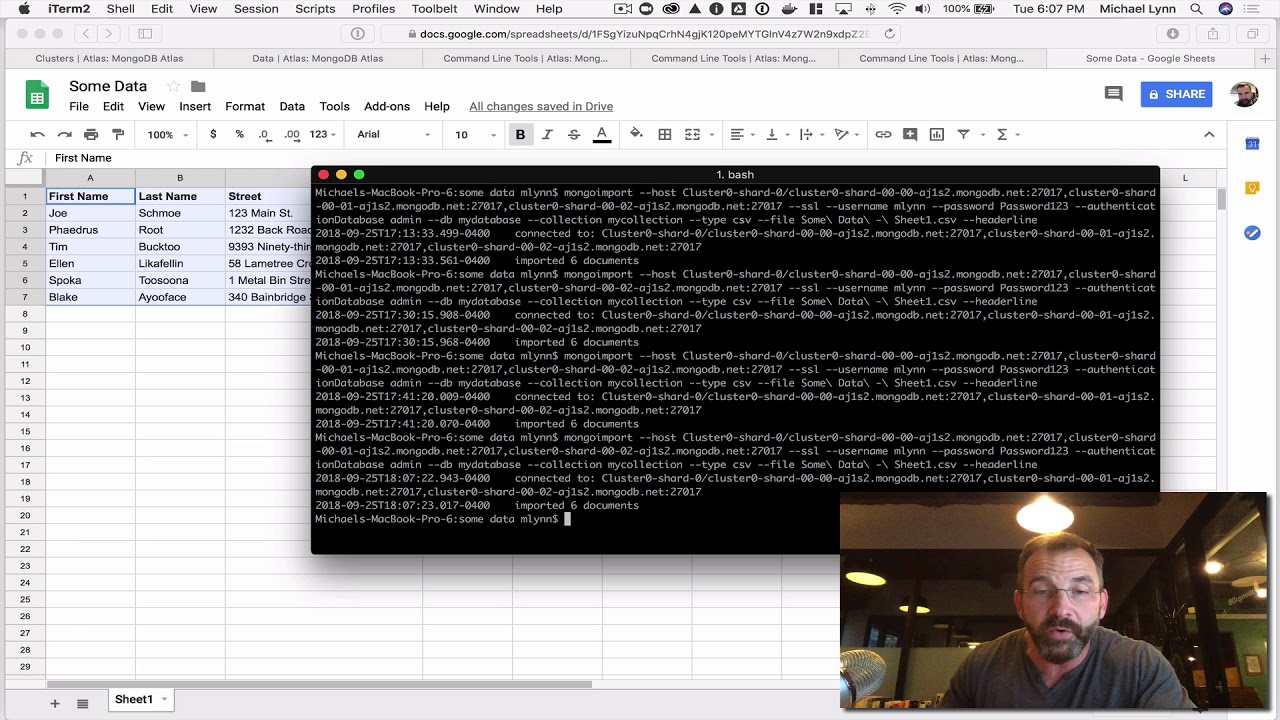Viewport: 1280px width, 720px height.
Task: Click the blue SHARE button
Action: tap(1177, 94)
